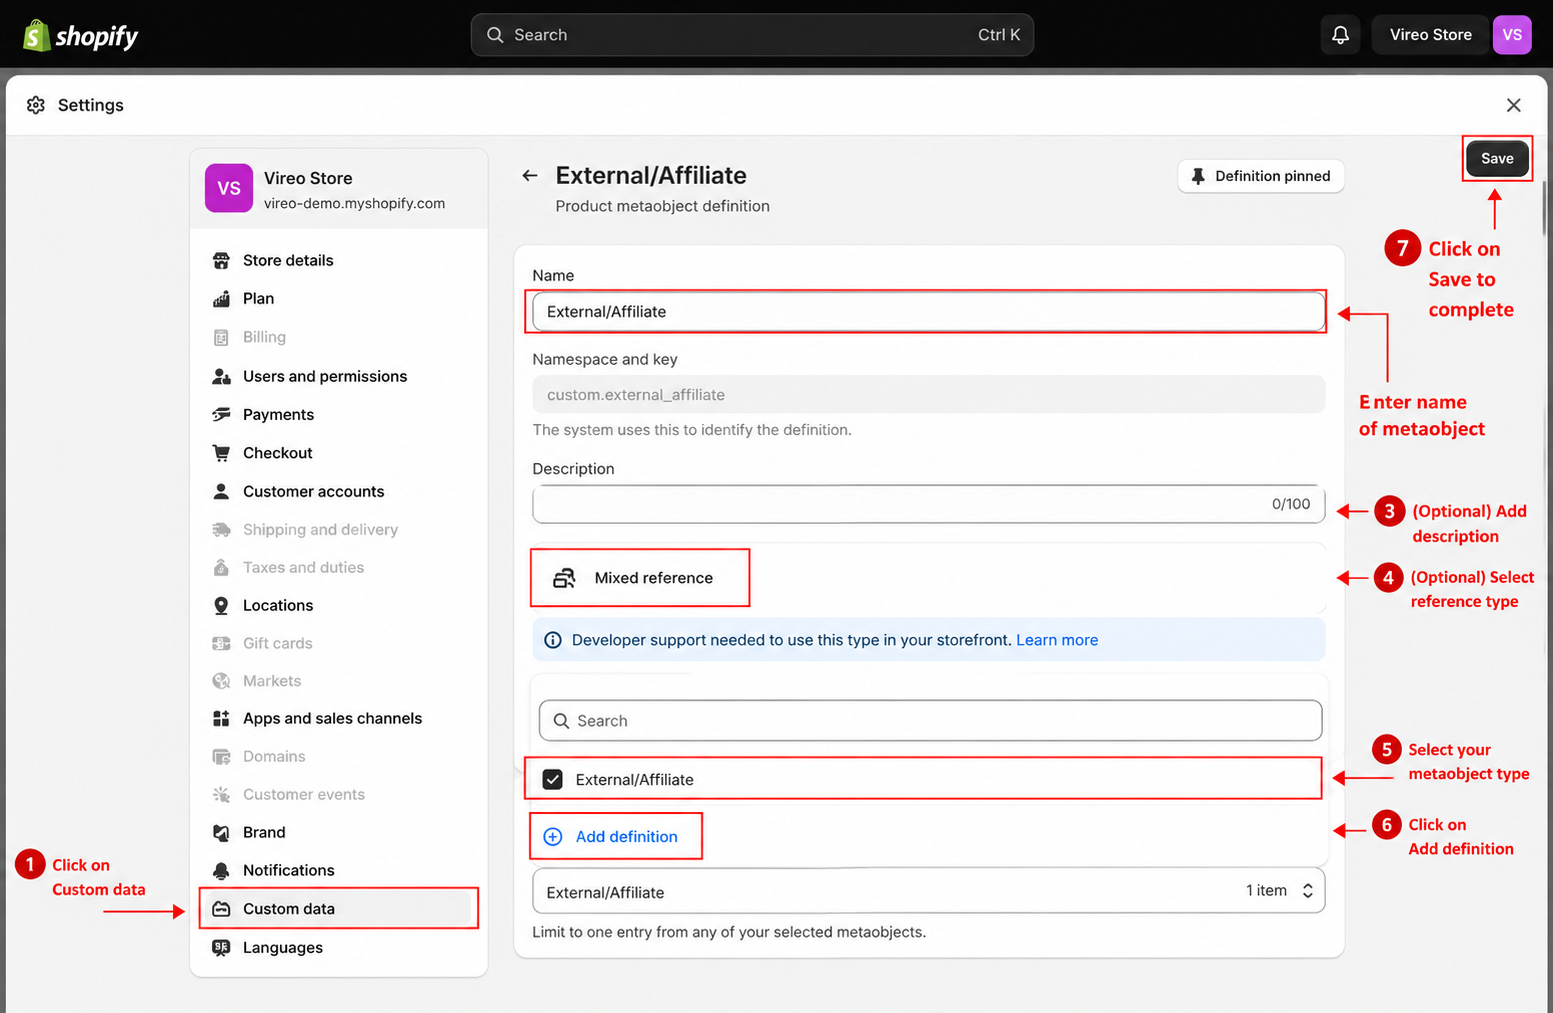Open the Vireo Store account menu

1430,35
